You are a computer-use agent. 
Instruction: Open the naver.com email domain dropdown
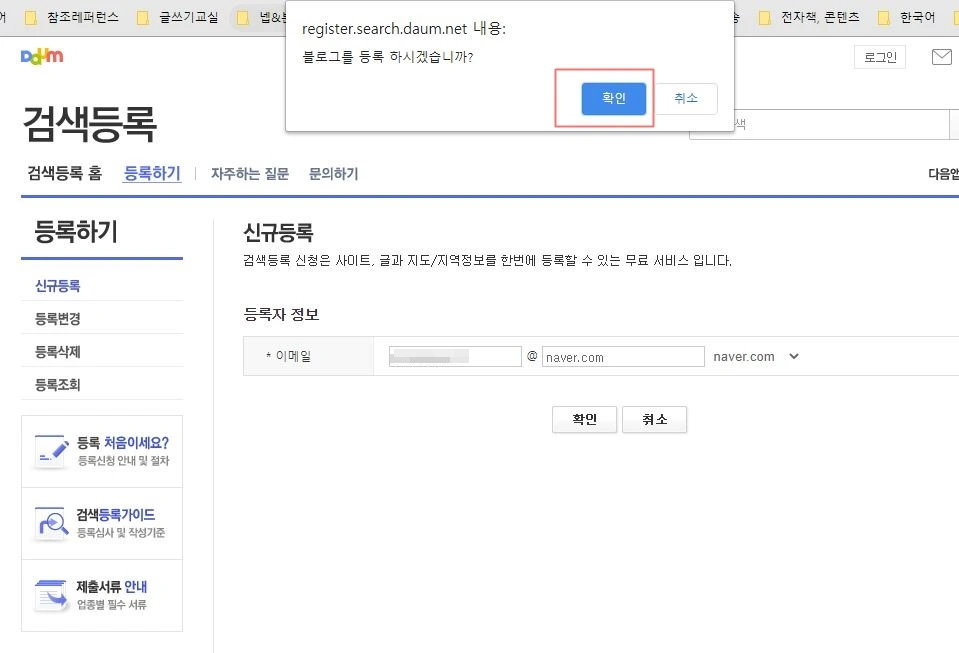coord(755,356)
